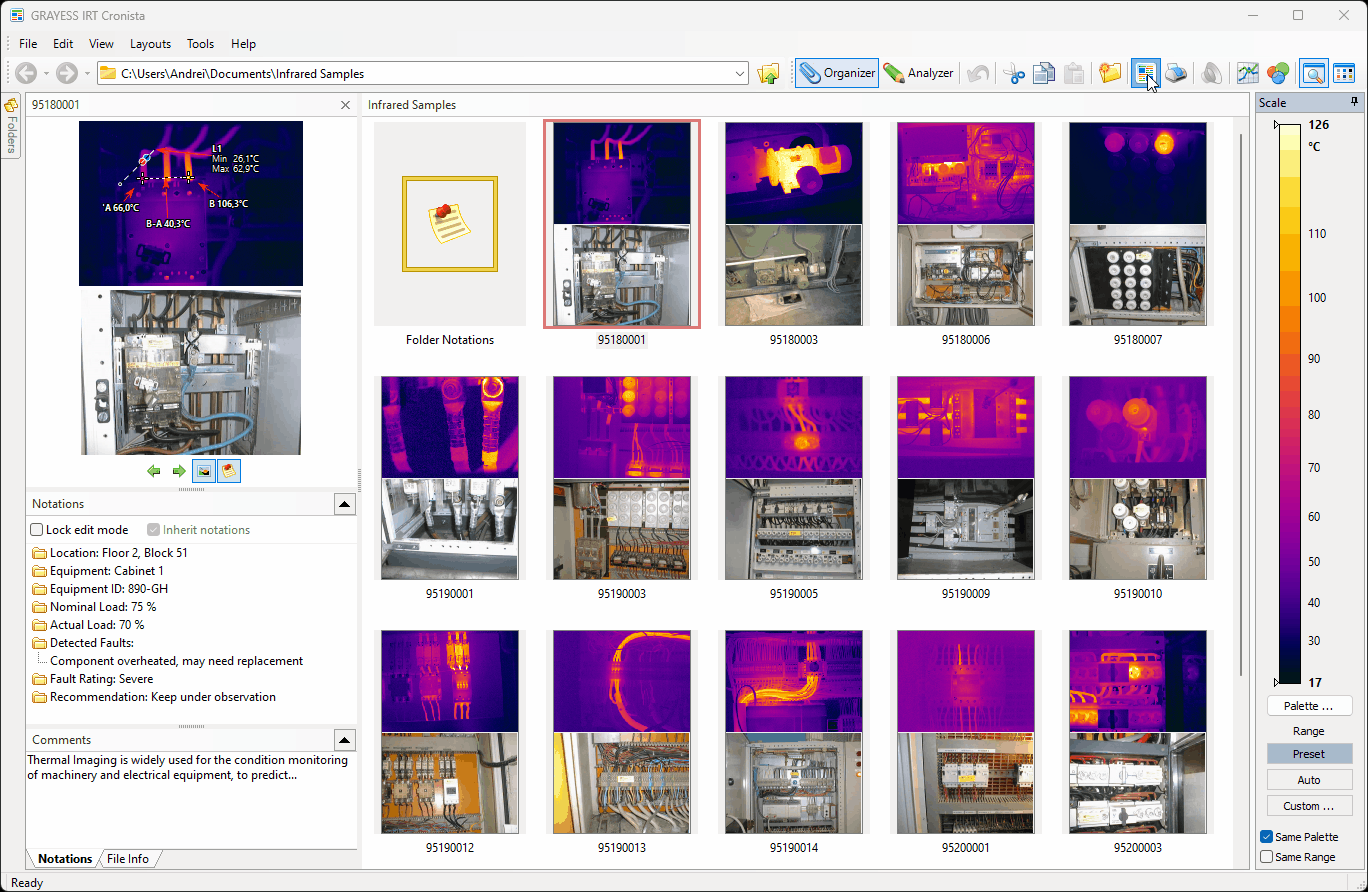Enable Lock edit mode checkbox

point(37,530)
